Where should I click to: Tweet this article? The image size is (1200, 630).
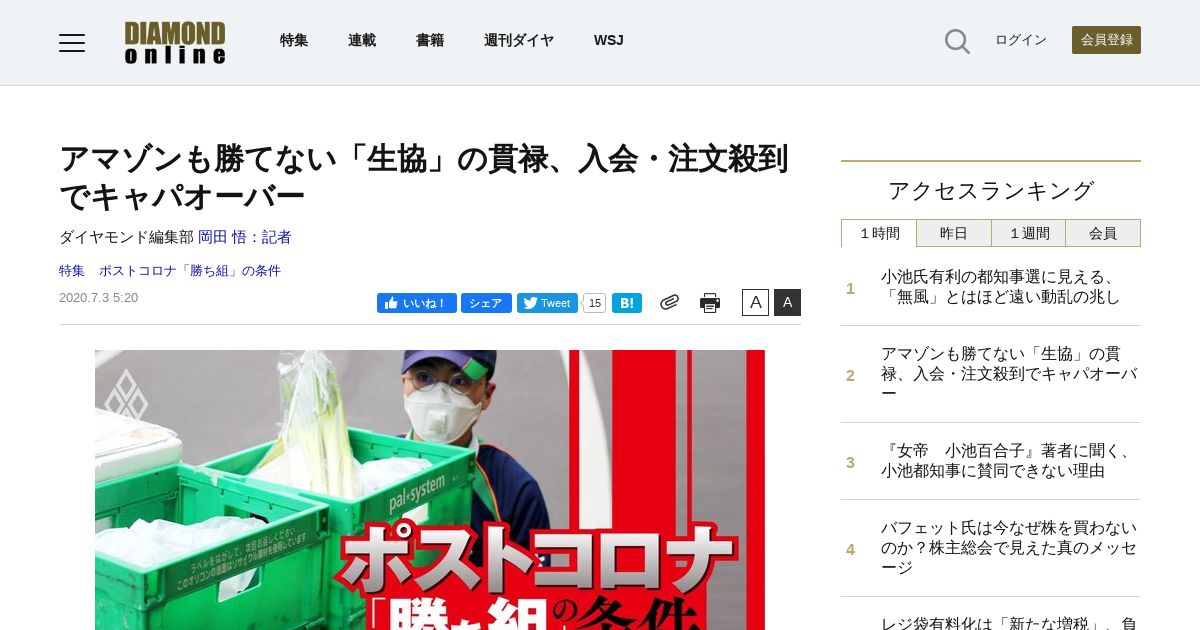(x=547, y=303)
